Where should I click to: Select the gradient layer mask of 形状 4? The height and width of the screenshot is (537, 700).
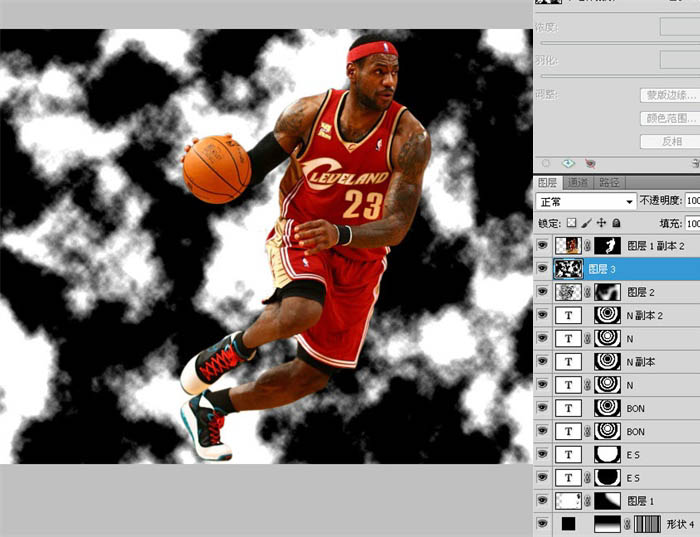point(608,525)
